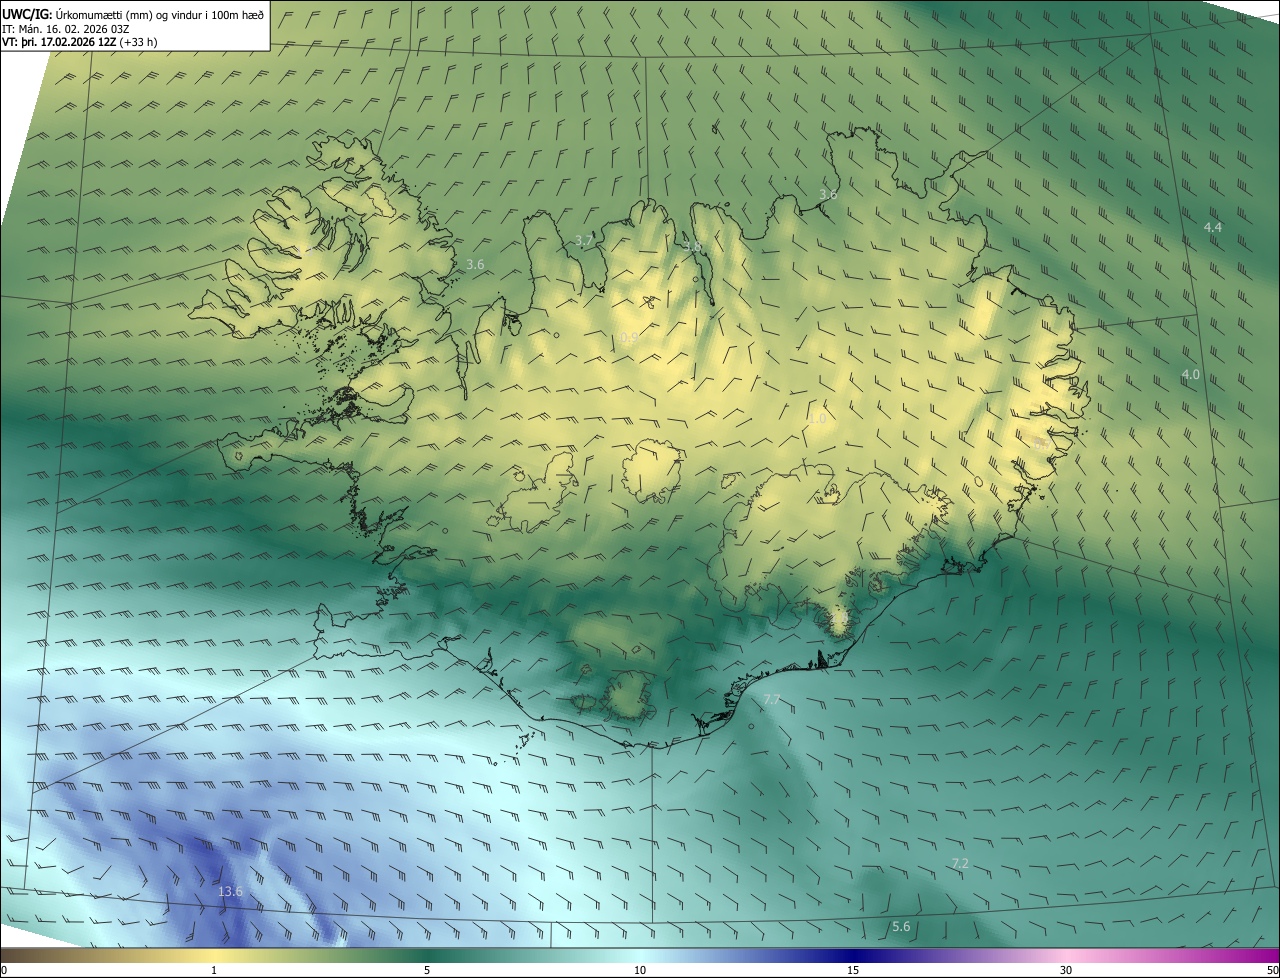Click the 15 tick label on the color scale
Viewport: 1280px width, 978px height.
pyautogui.click(x=853, y=970)
